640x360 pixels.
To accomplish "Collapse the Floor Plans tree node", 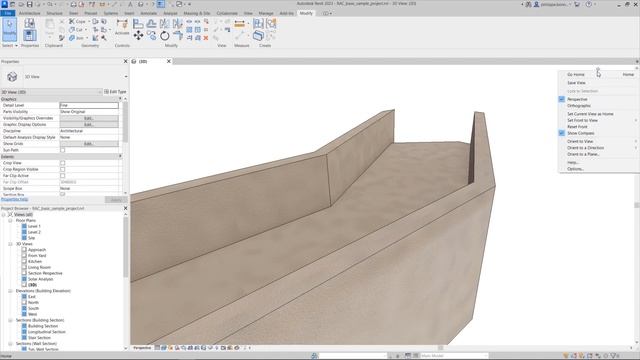I will (x=10, y=220).
